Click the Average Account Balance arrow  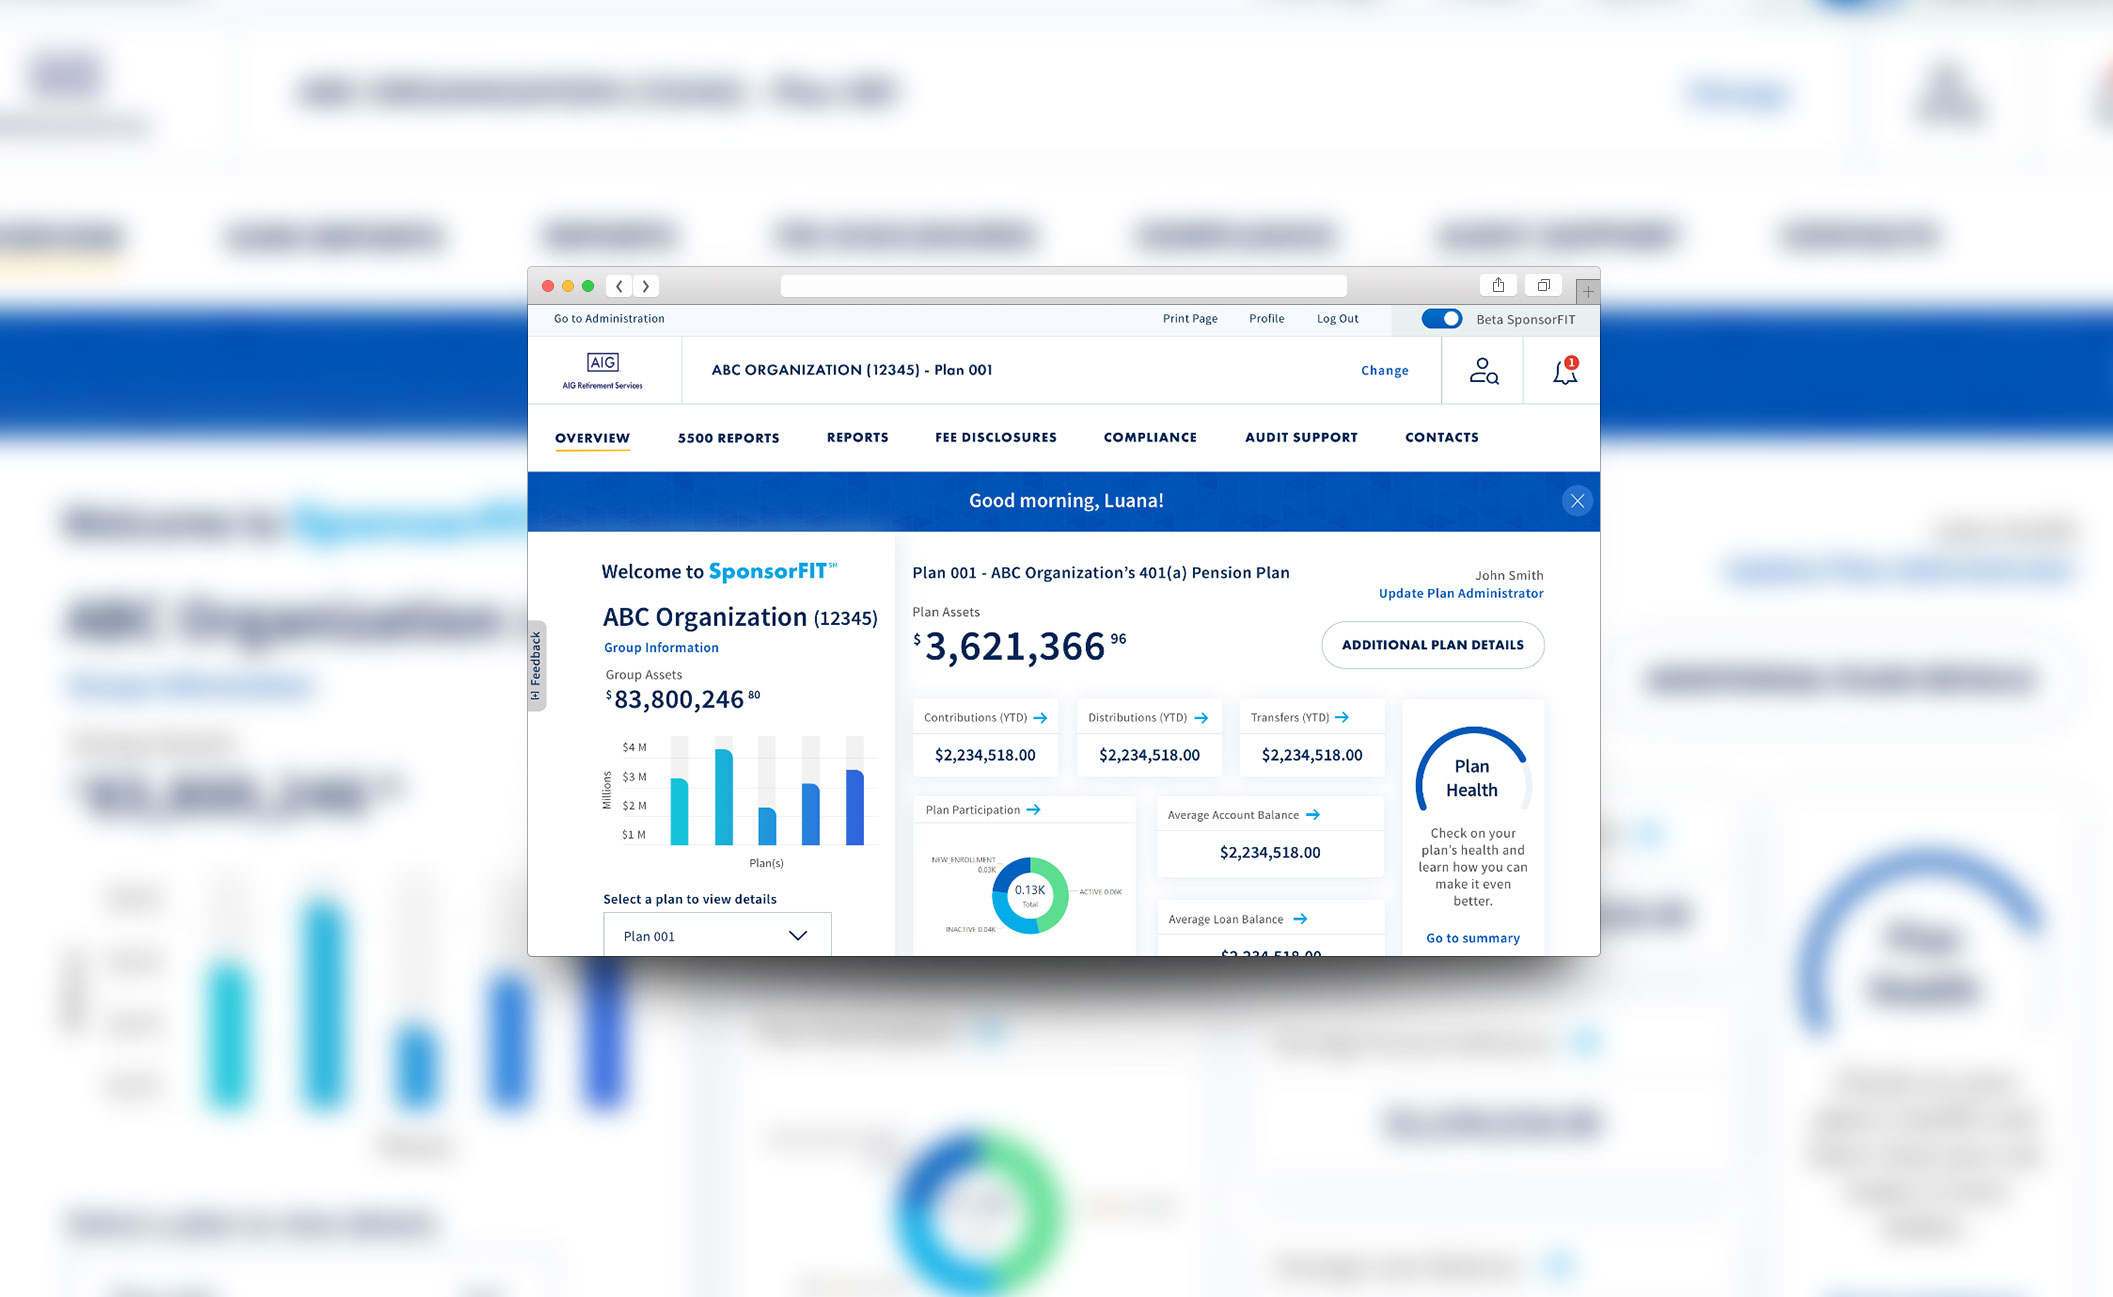pos(1313,815)
